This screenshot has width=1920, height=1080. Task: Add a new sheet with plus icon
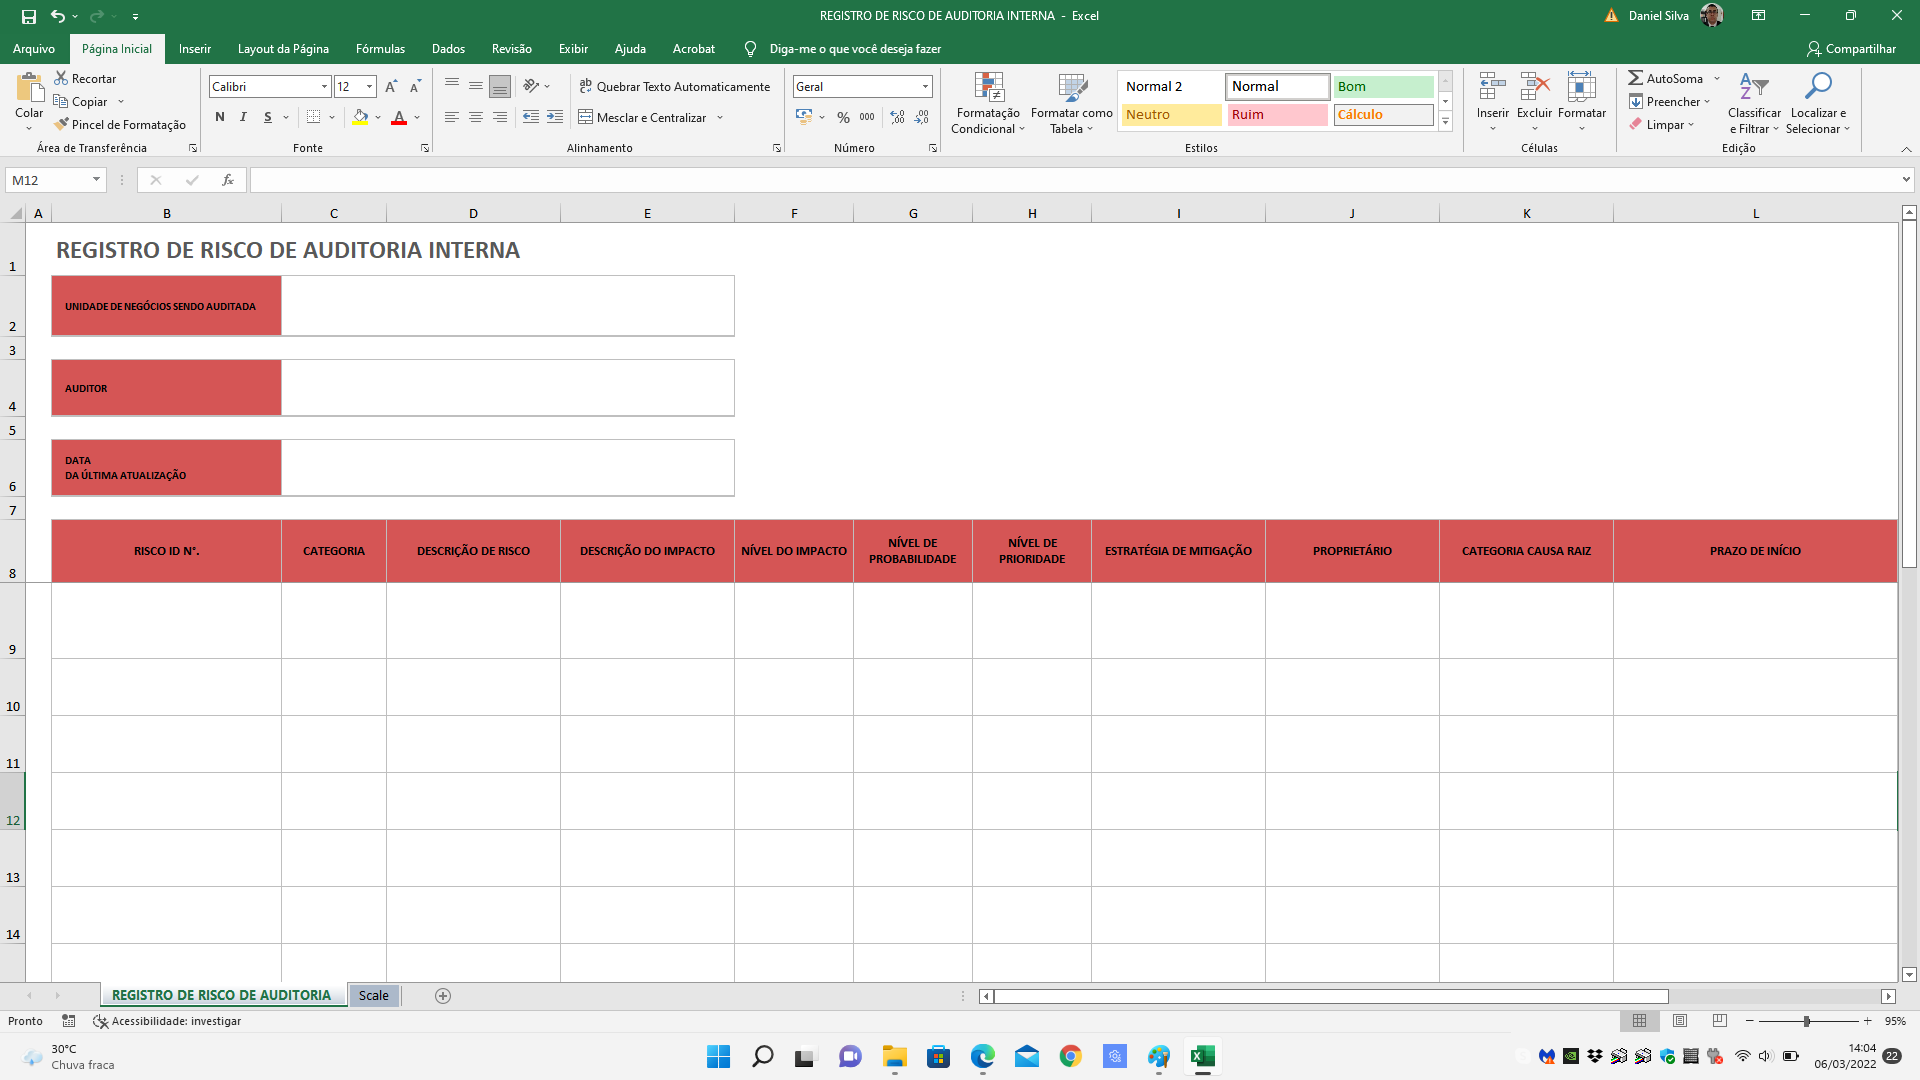click(x=443, y=996)
